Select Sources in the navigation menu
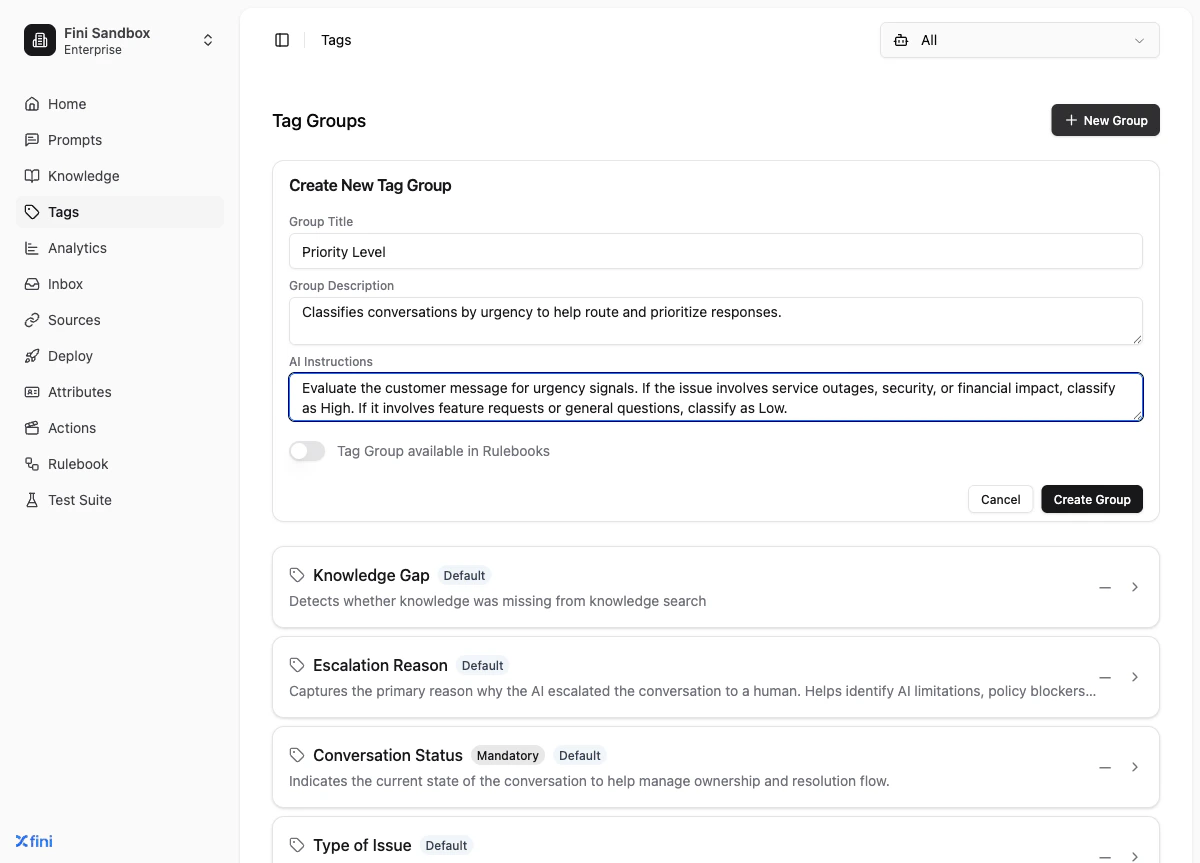 pos(74,320)
